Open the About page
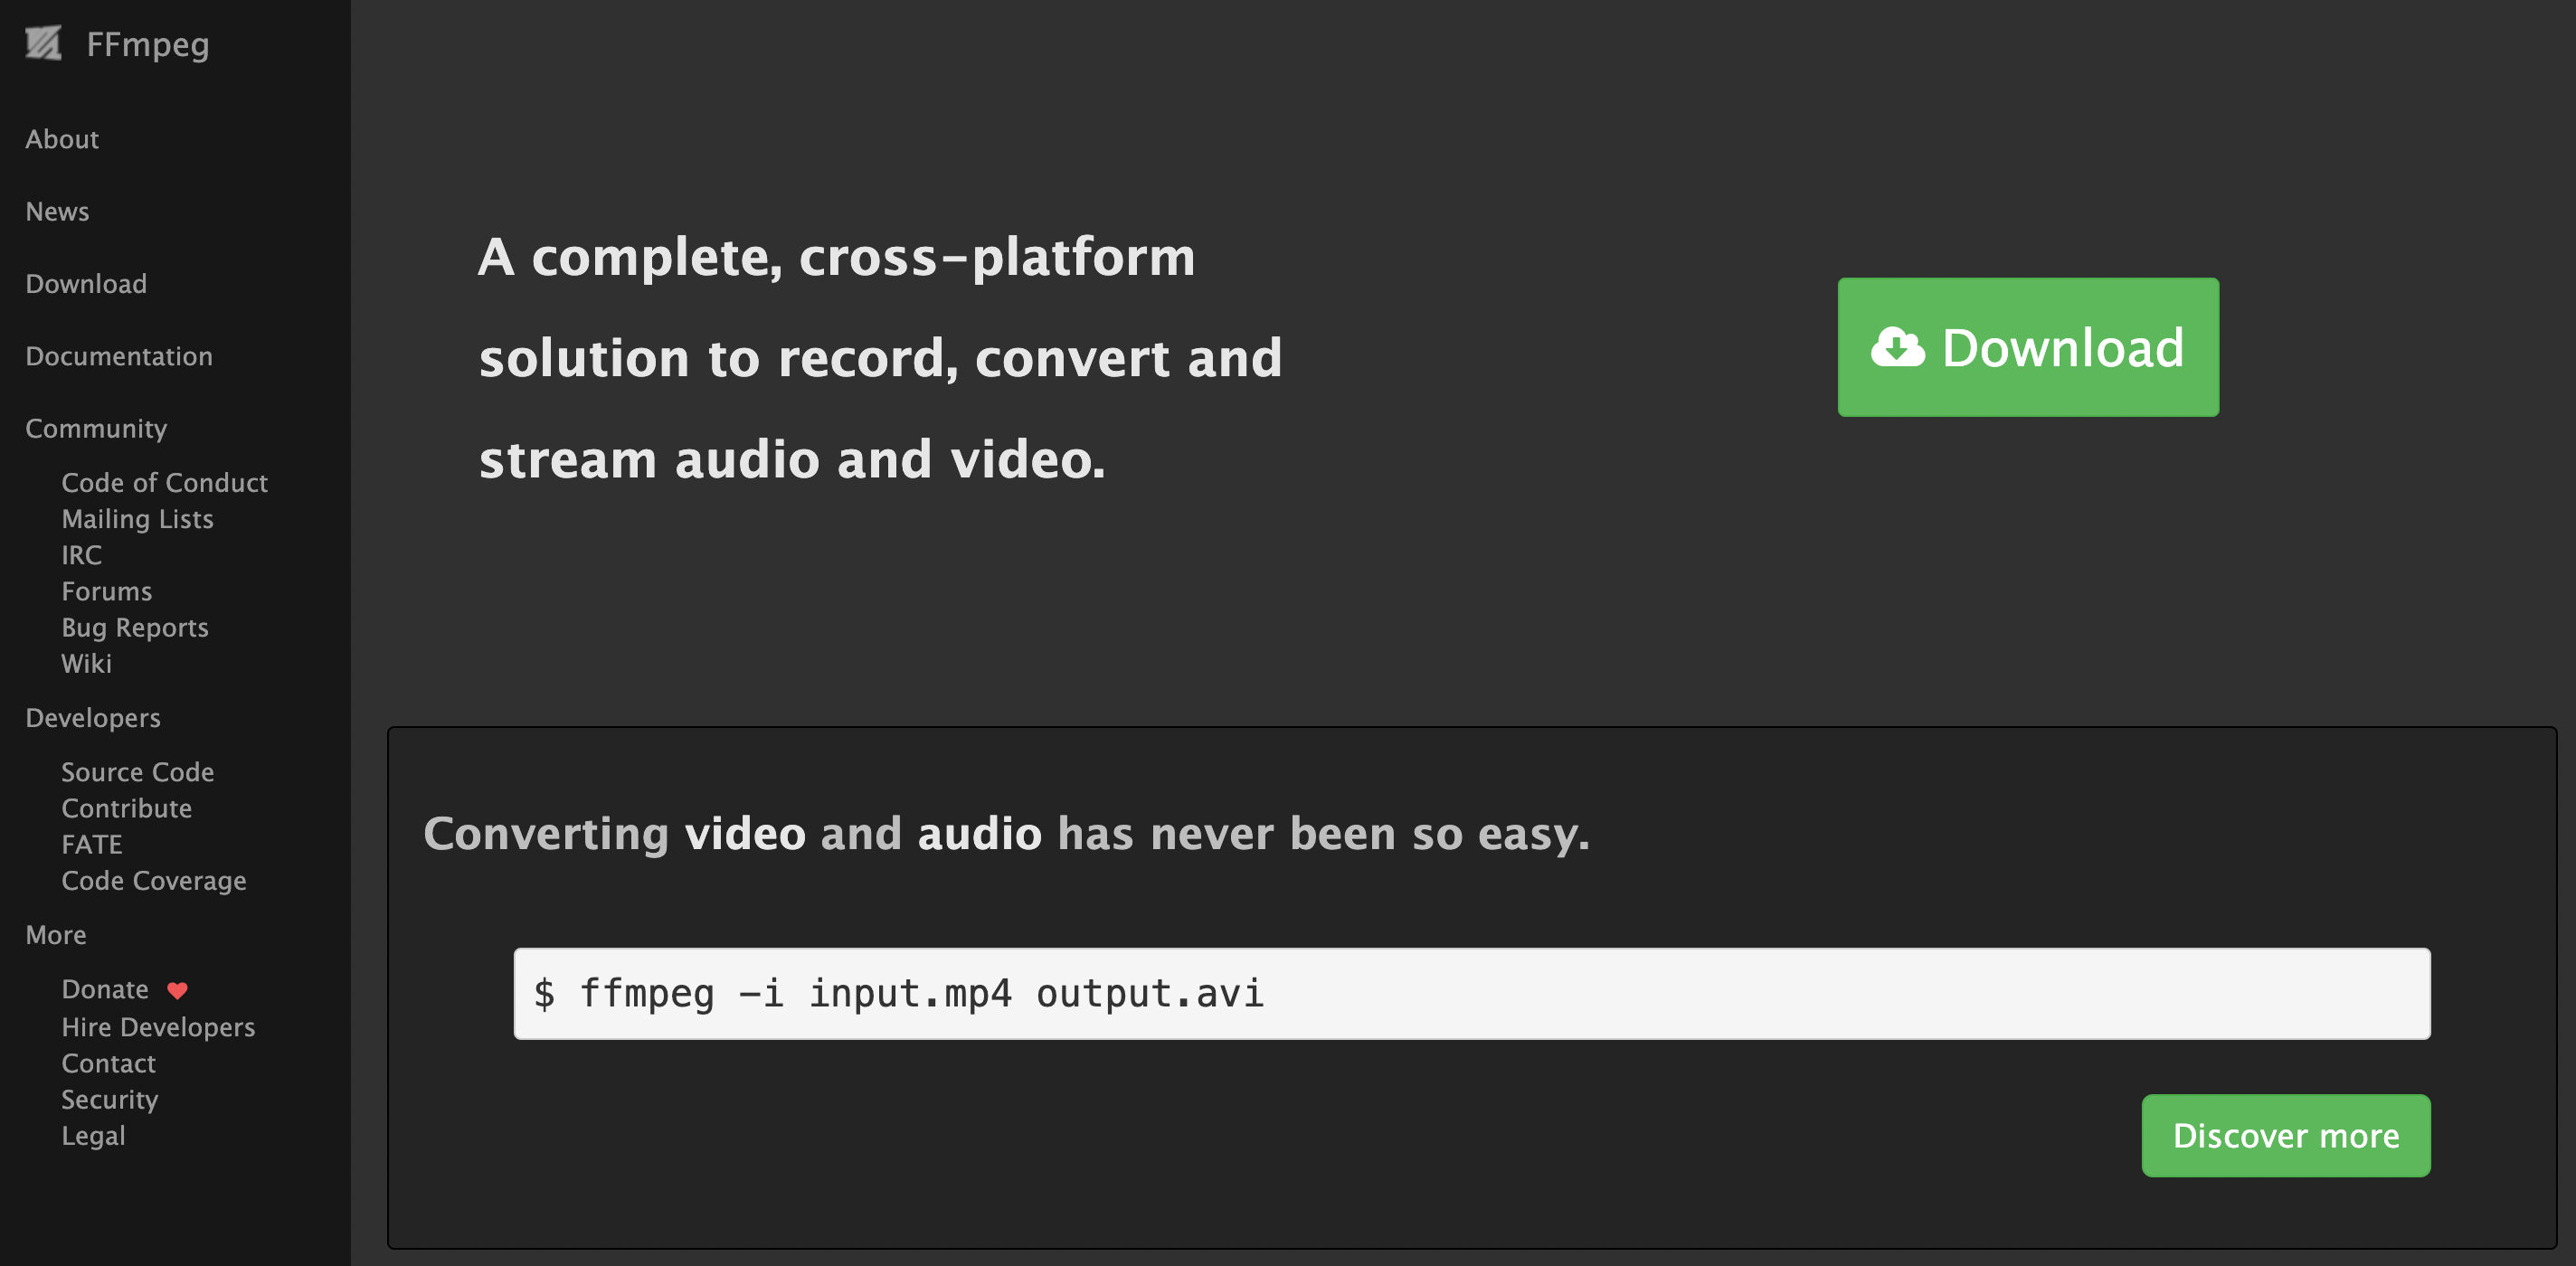2576x1266 pixels. point(61,139)
